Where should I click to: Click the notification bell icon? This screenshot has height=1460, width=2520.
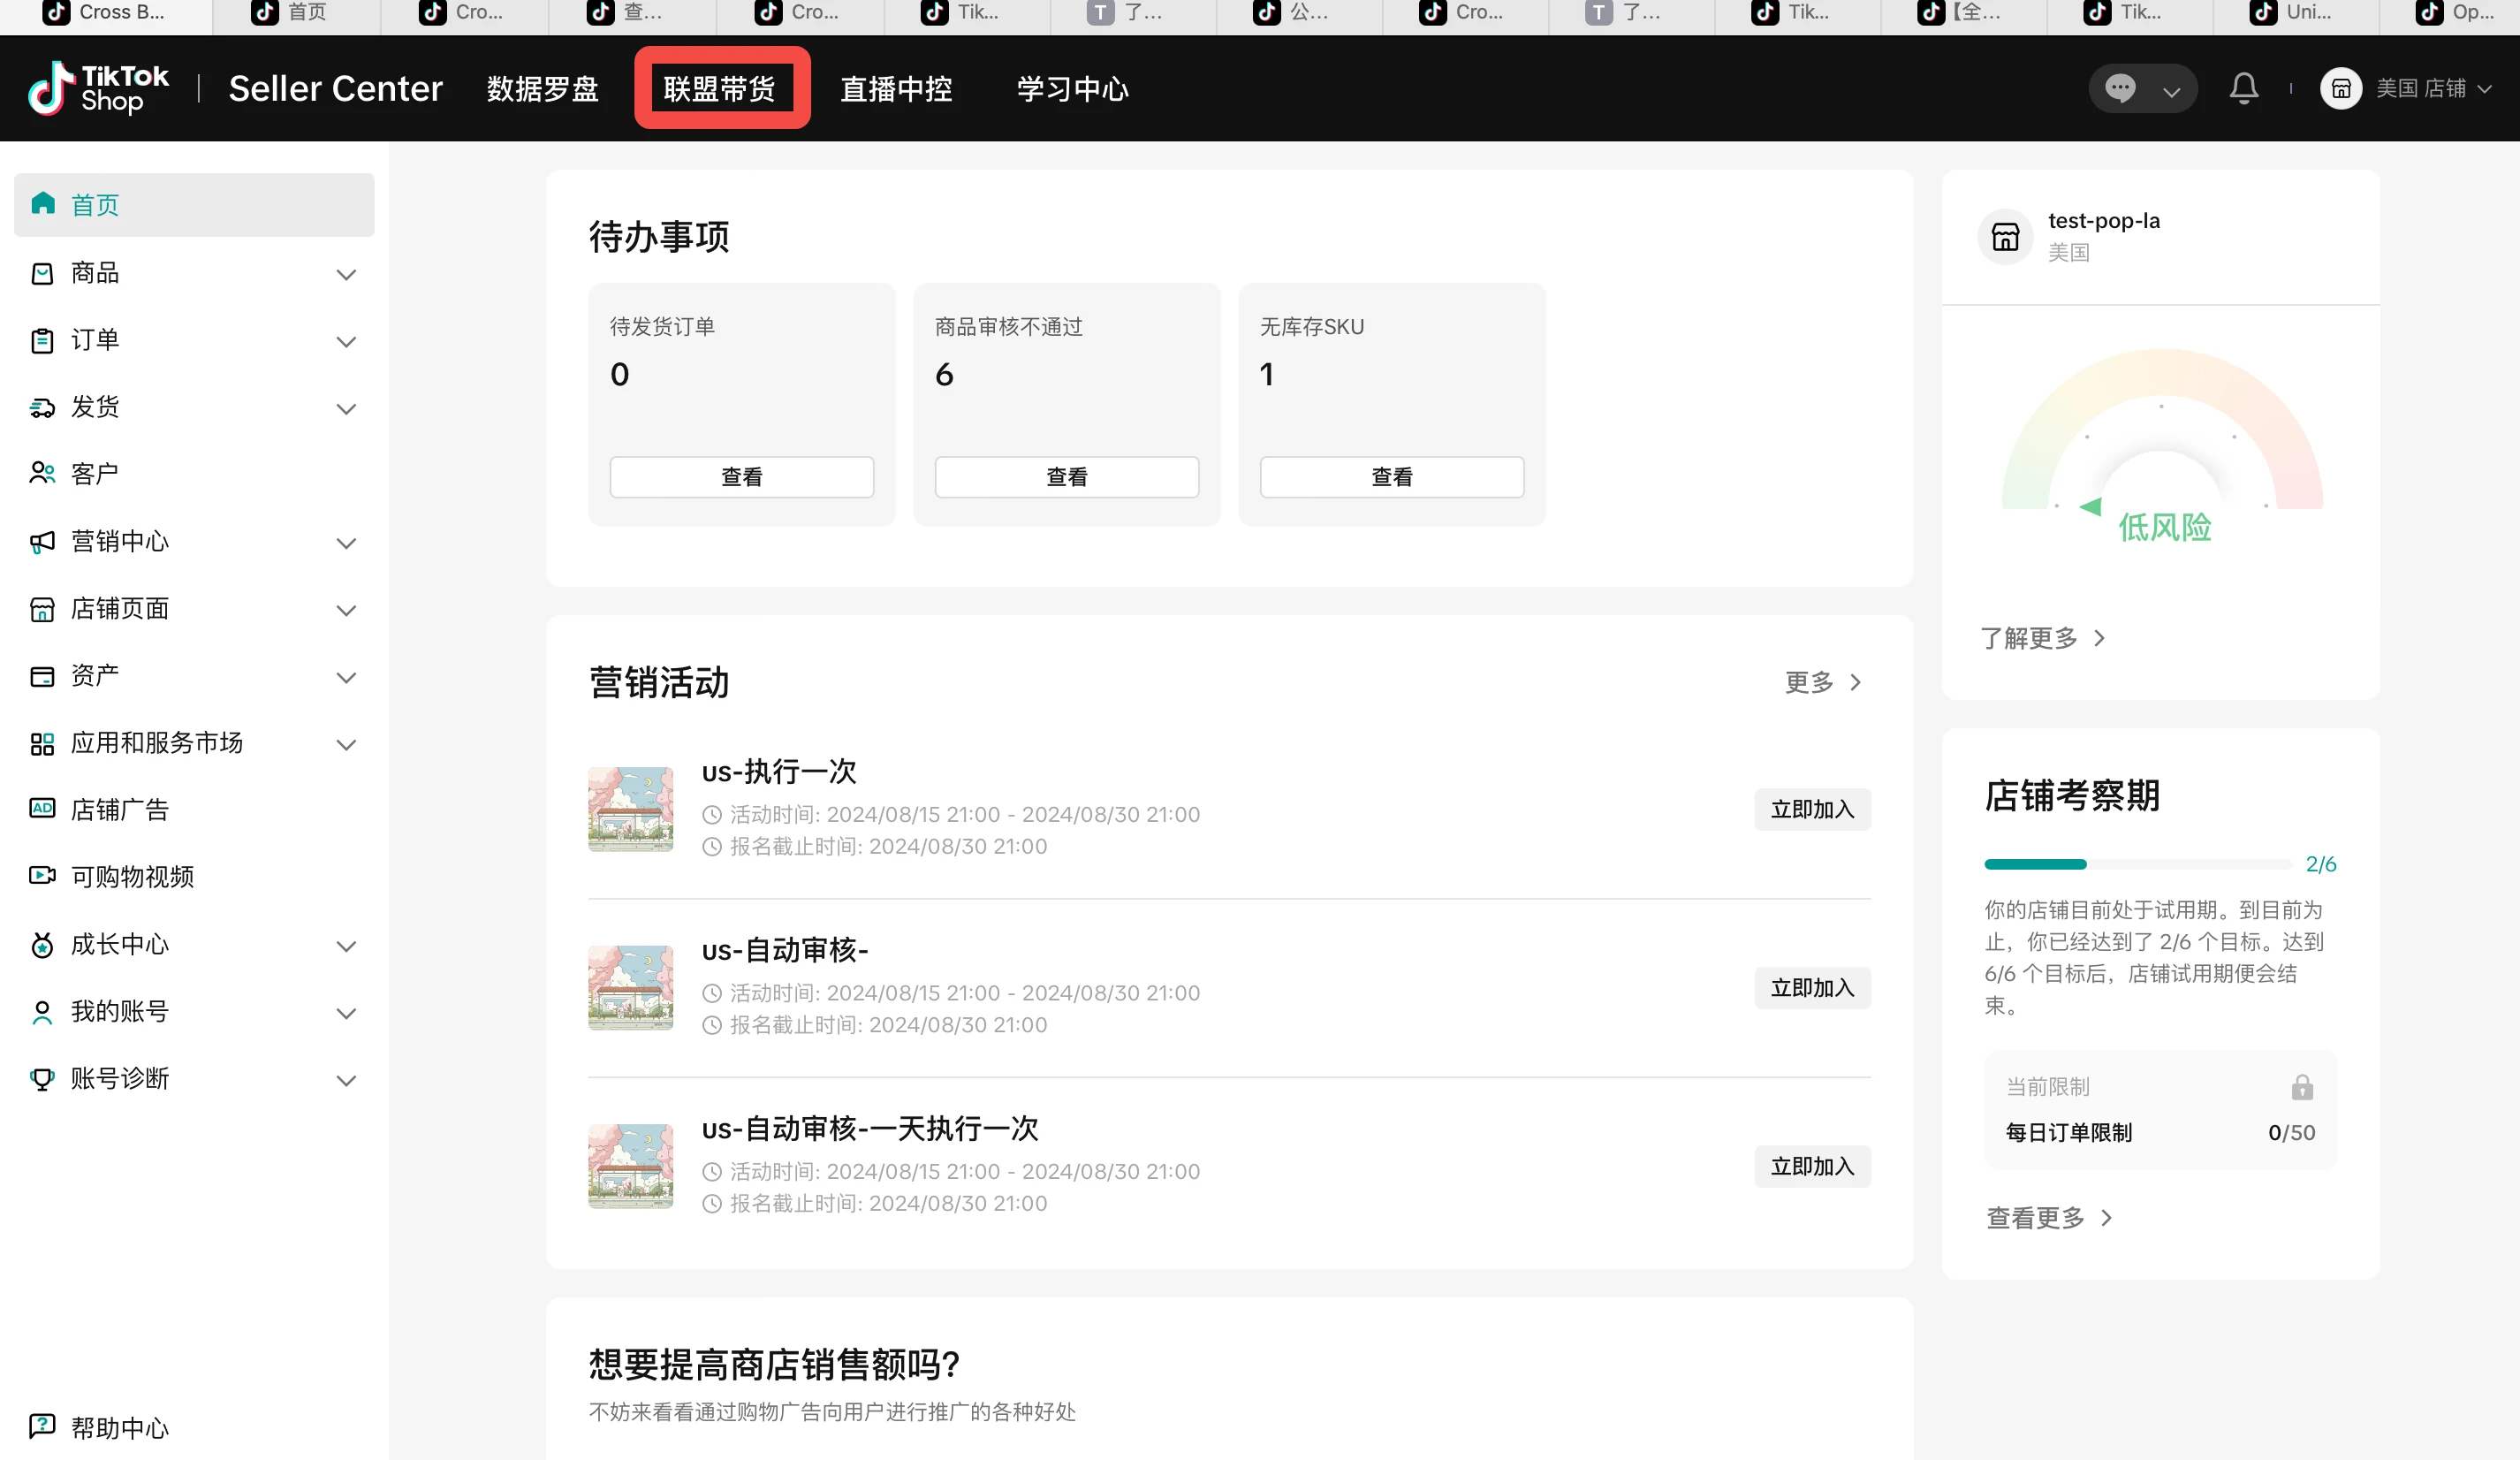tap(2243, 88)
